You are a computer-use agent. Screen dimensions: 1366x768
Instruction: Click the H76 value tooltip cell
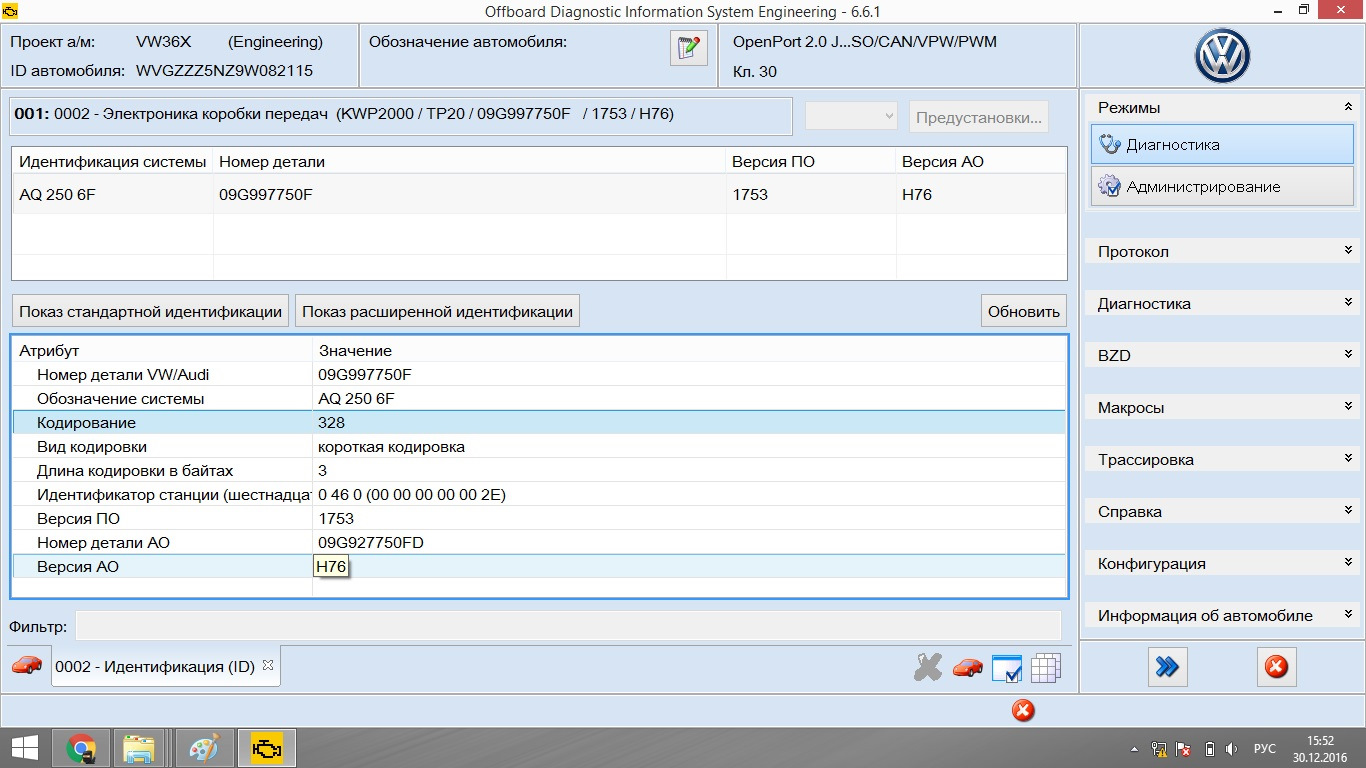click(331, 567)
